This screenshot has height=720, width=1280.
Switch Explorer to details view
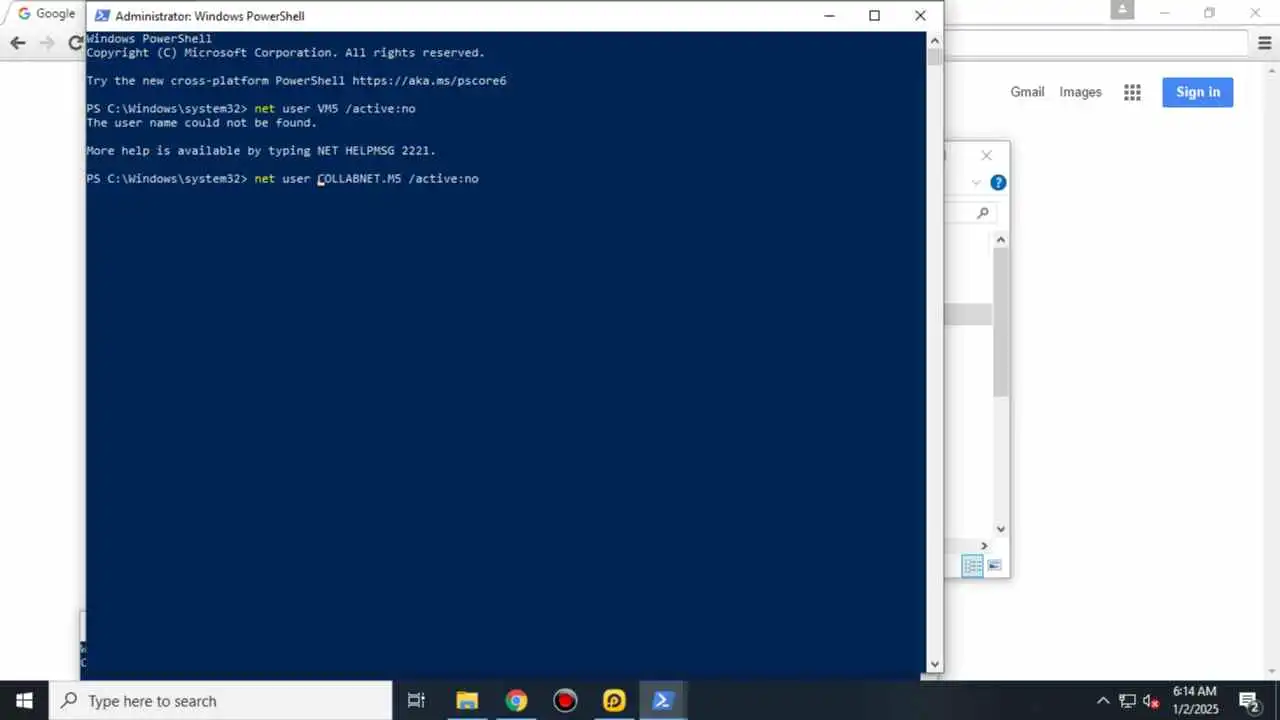pos(972,566)
